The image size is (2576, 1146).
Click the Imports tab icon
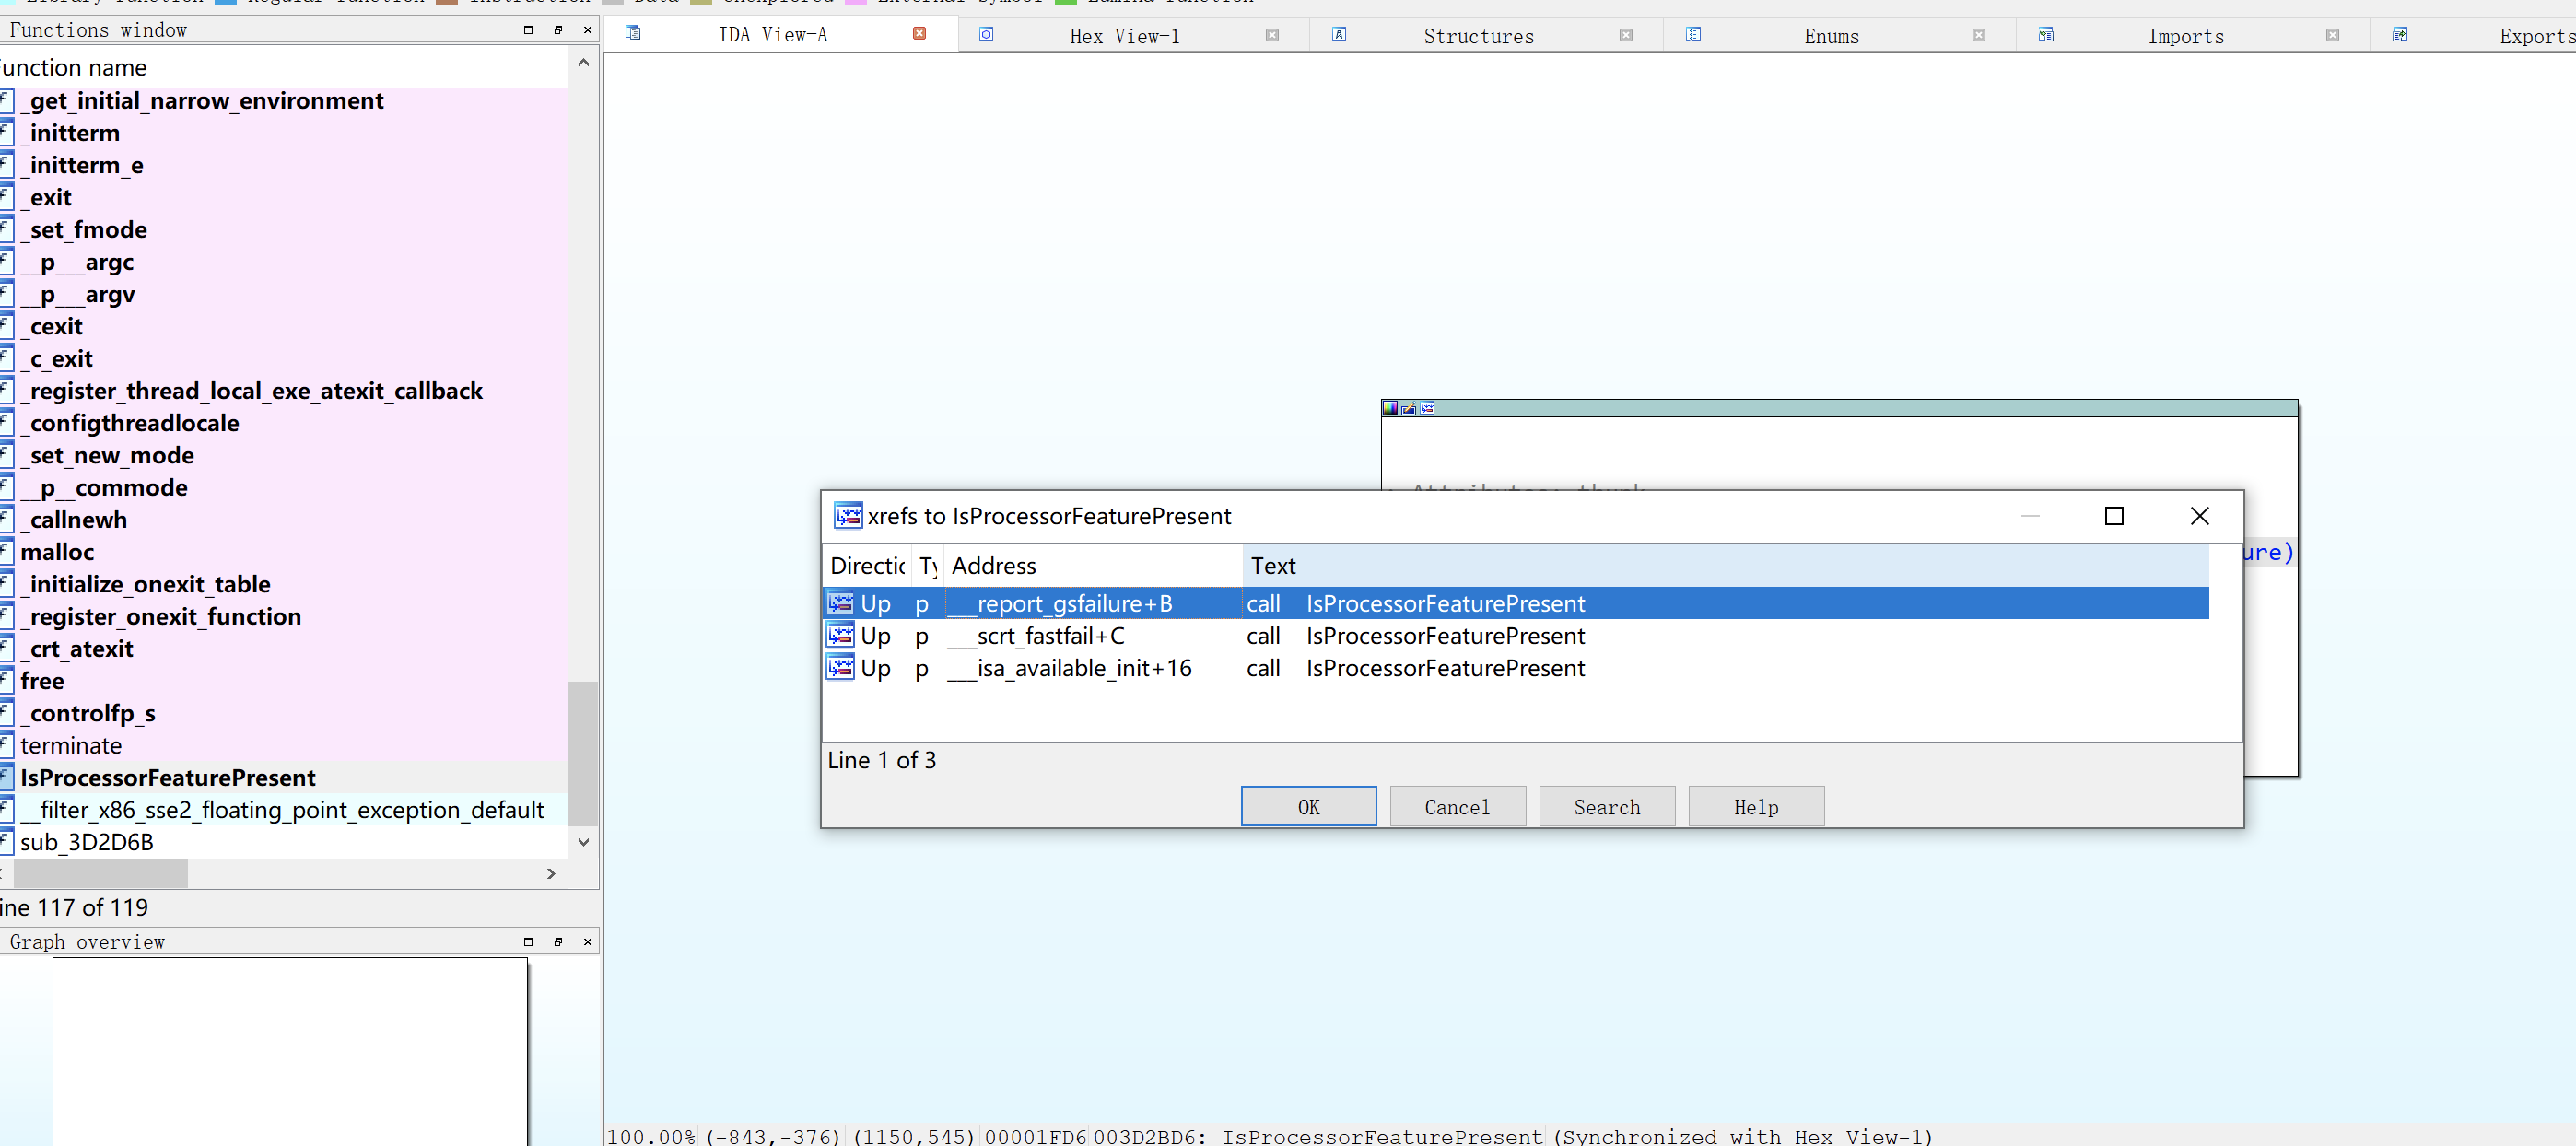click(x=2046, y=35)
